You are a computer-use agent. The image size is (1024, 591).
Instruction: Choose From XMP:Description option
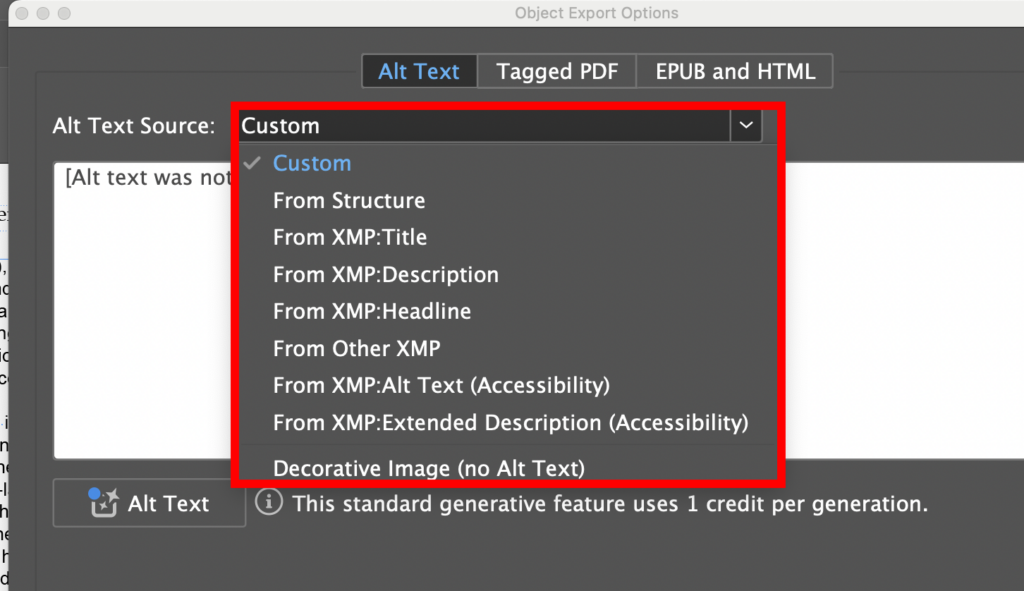[x=385, y=274]
